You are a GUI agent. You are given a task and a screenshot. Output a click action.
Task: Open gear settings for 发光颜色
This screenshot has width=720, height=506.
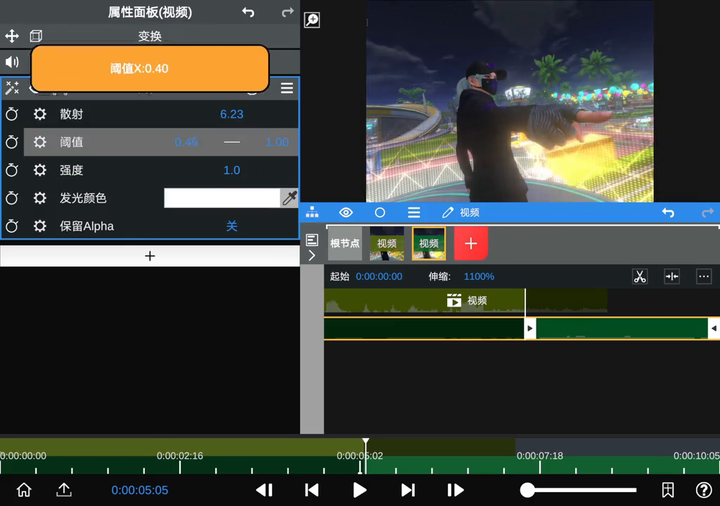coord(40,198)
